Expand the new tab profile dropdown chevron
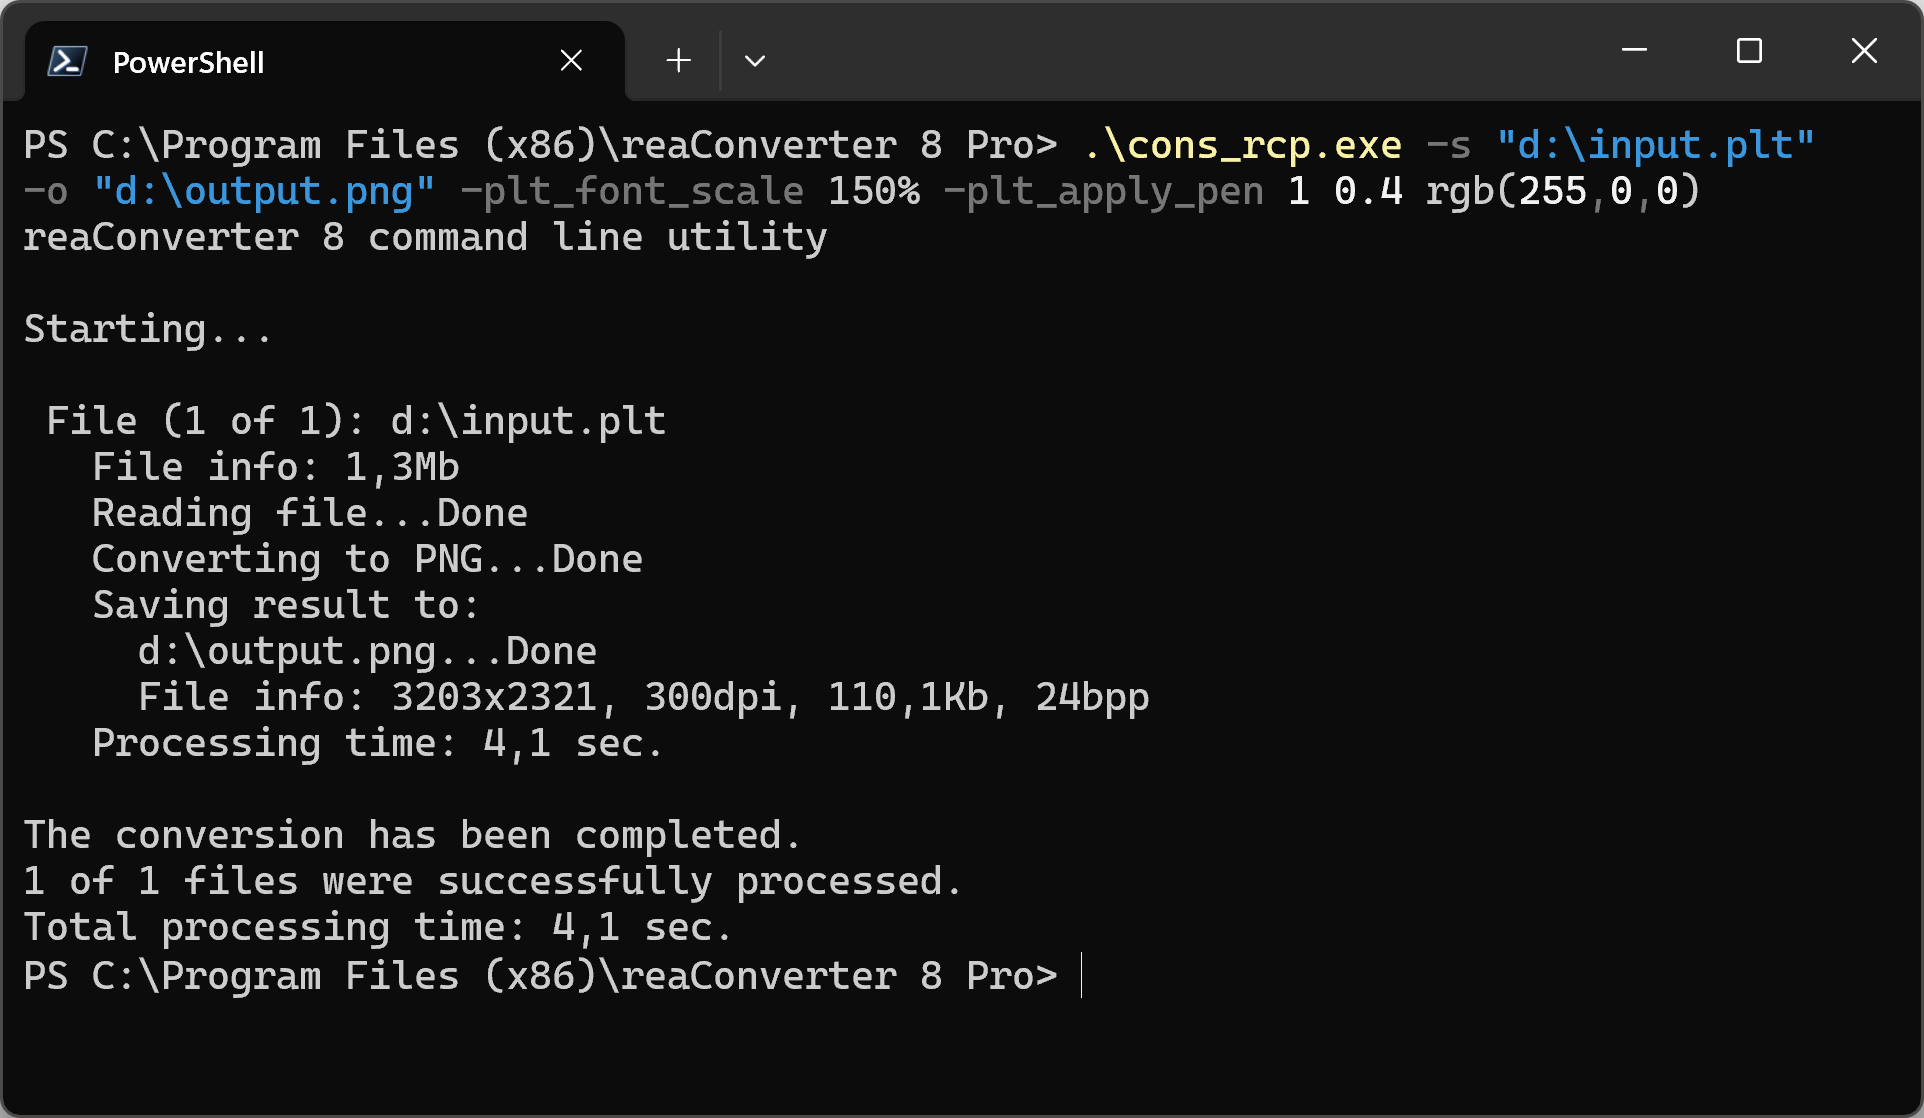 tap(755, 61)
